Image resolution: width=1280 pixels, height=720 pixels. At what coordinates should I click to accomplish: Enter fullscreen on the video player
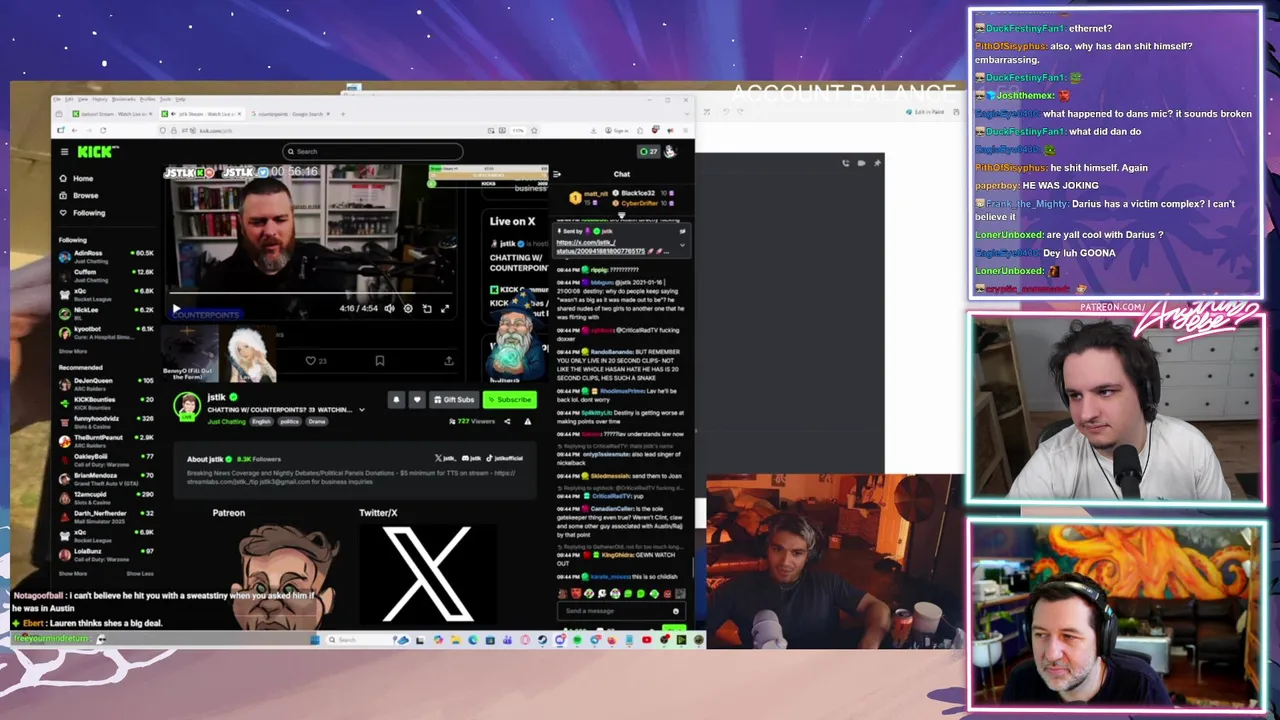(445, 309)
